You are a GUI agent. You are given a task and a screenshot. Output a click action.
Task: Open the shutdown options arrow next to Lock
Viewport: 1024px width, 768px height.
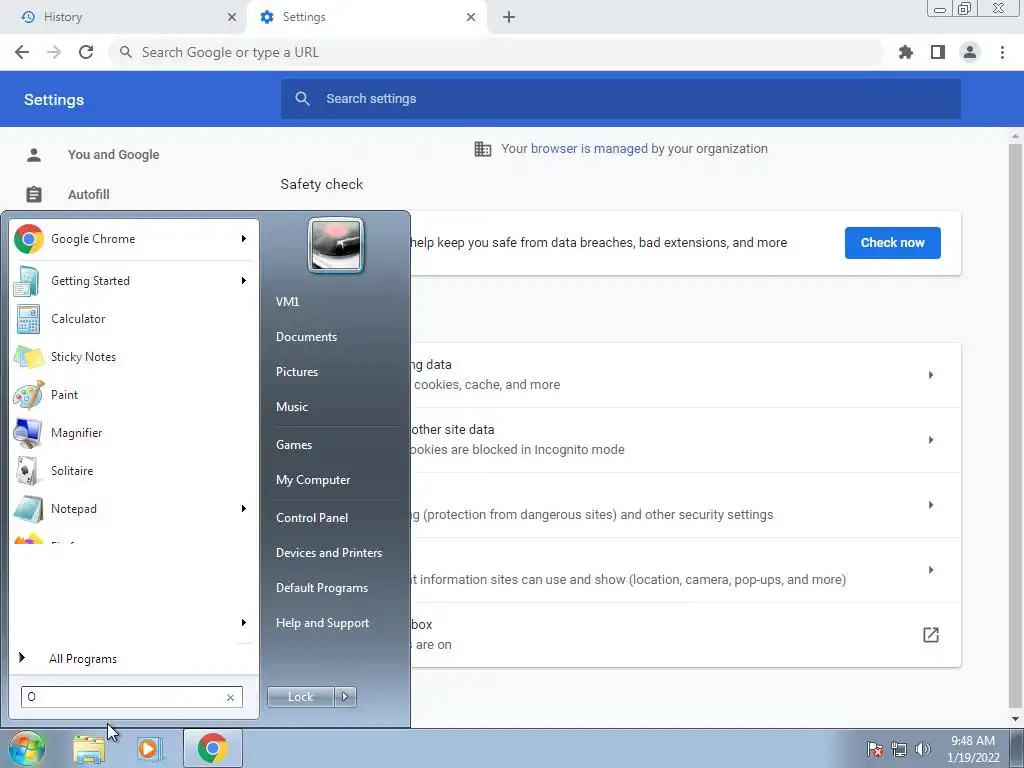click(x=345, y=697)
